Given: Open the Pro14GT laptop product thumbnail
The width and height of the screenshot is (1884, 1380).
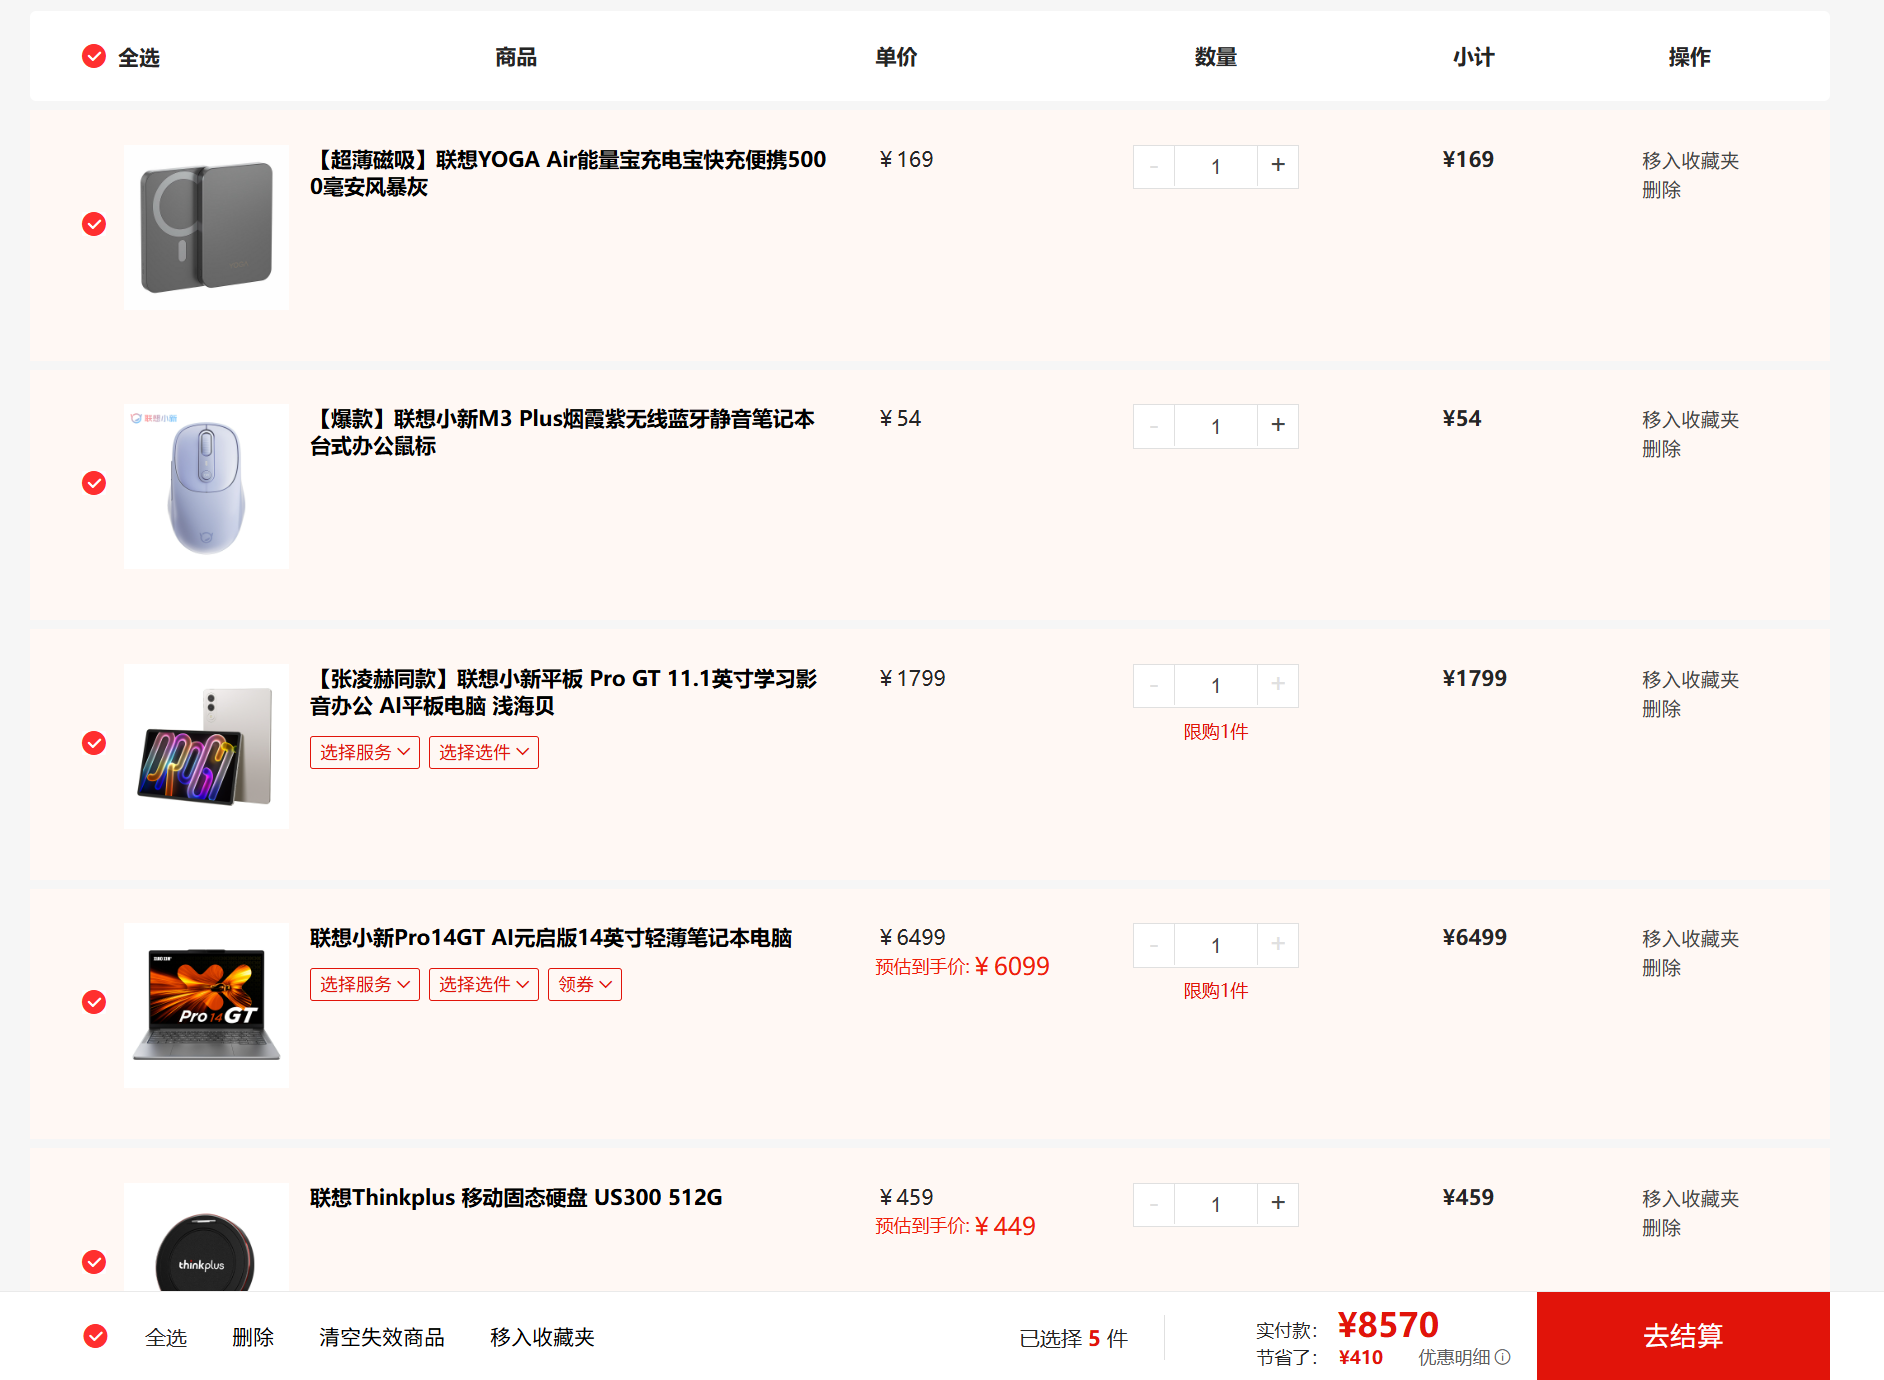Looking at the screenshot, I should pyautogui.click(x=206, y=1004).
